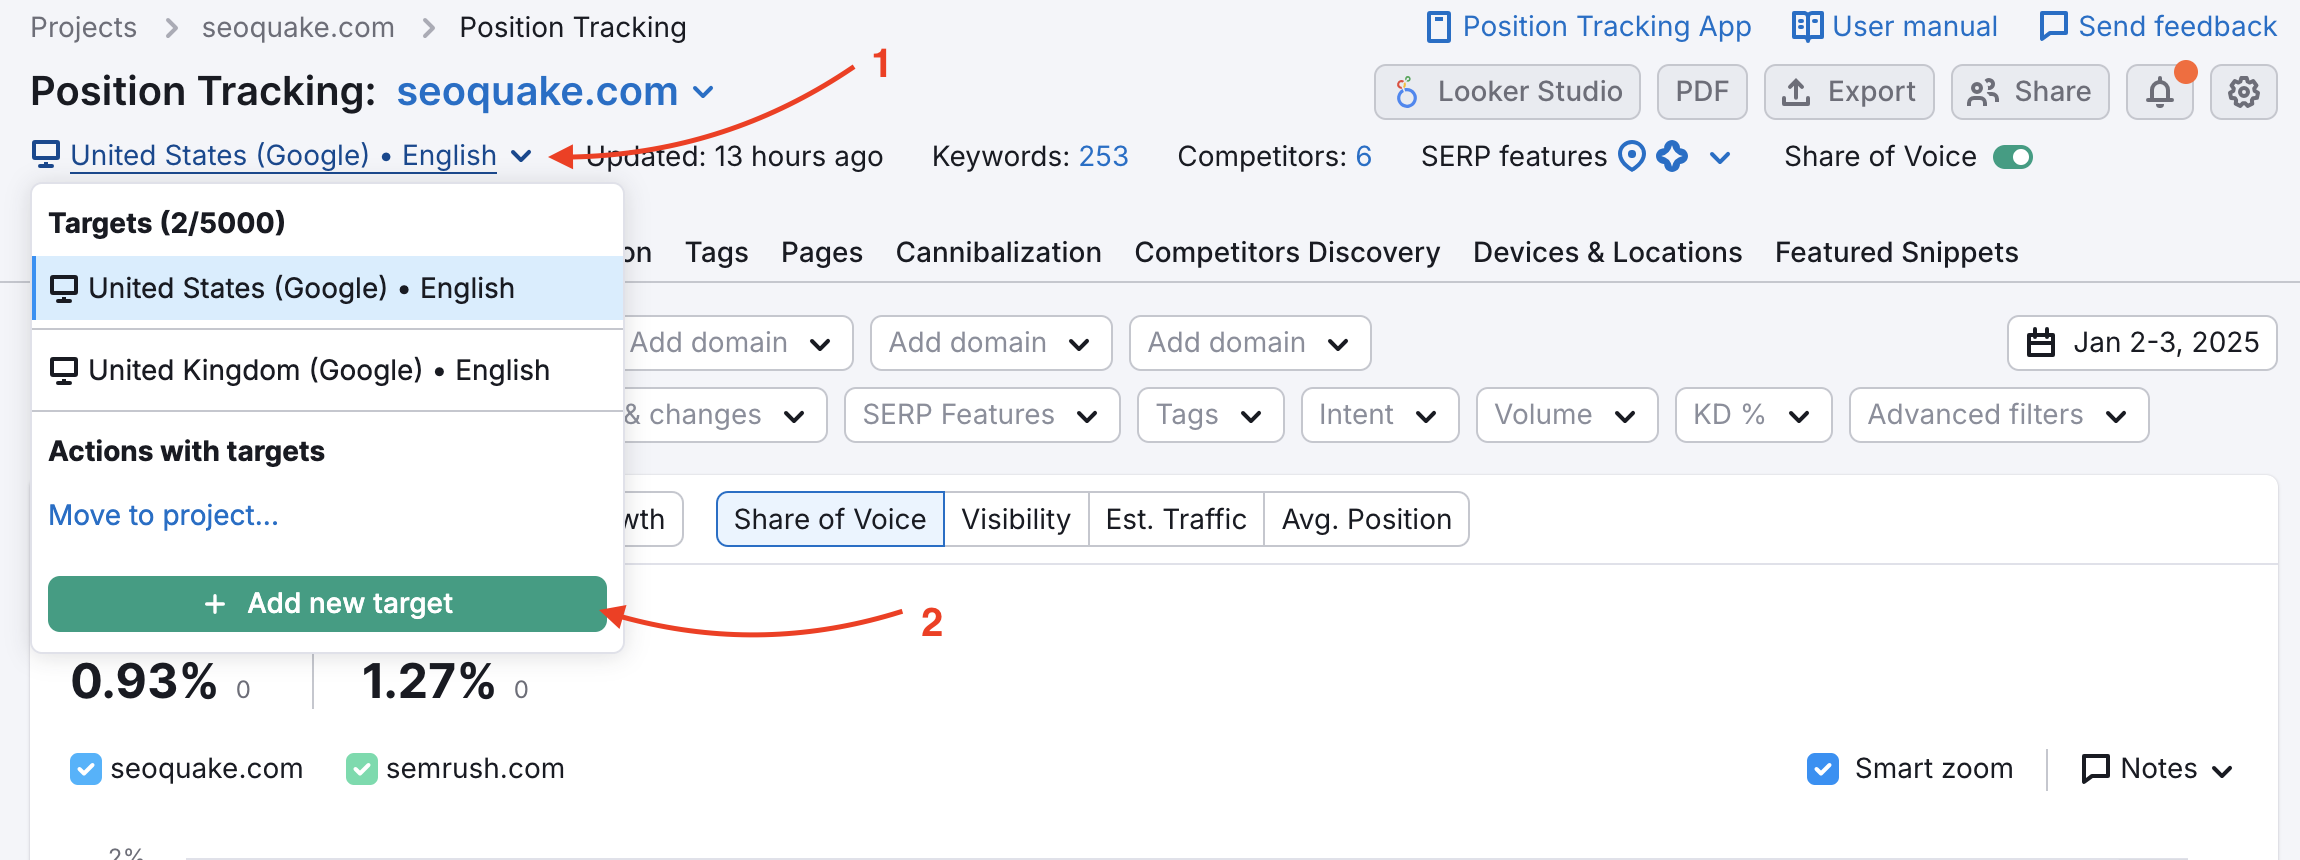This screenshot has width=2300, height=860.
Task: Click monitor icon on United Kingdom row
Action: click(64, 371)
